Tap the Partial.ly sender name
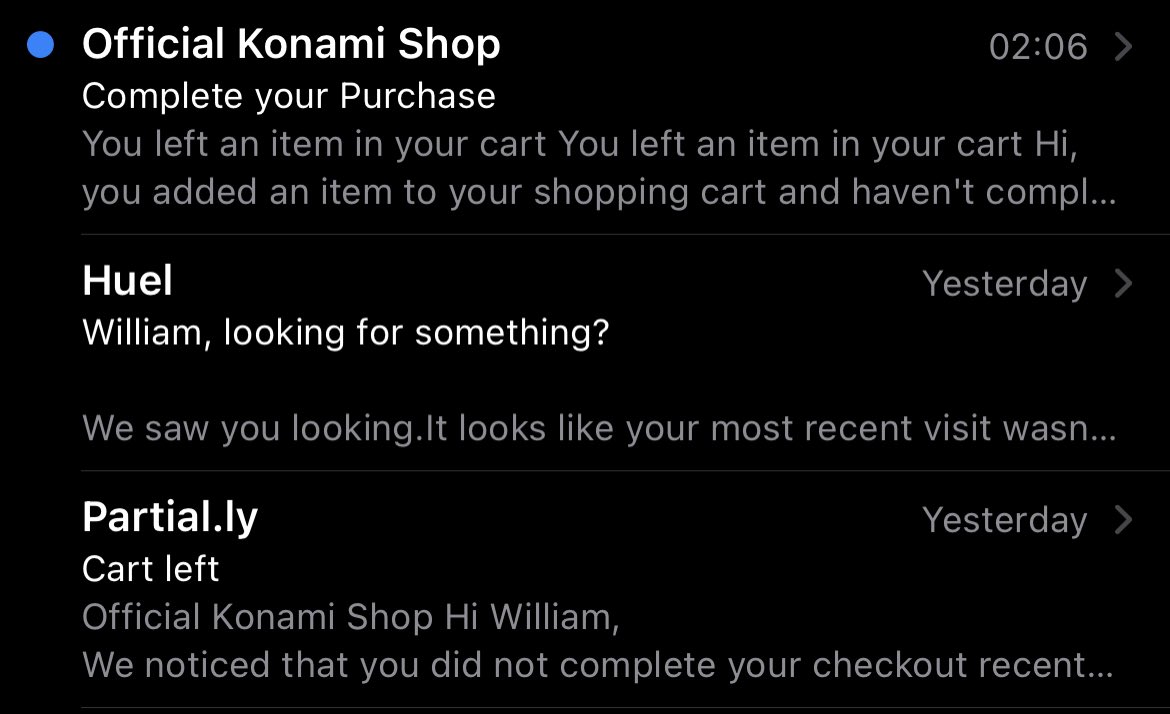The height and width of the screenshot is (714, 1170). click(x=170, y=518)
